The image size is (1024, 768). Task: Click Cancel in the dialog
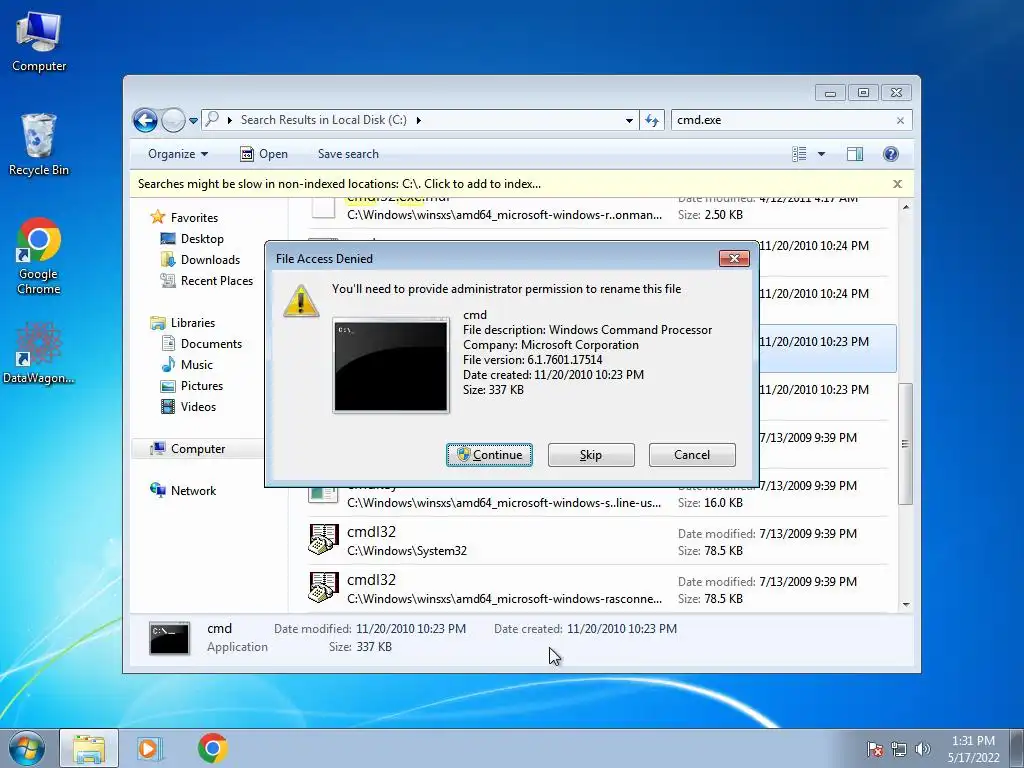[x=692, y=455]
